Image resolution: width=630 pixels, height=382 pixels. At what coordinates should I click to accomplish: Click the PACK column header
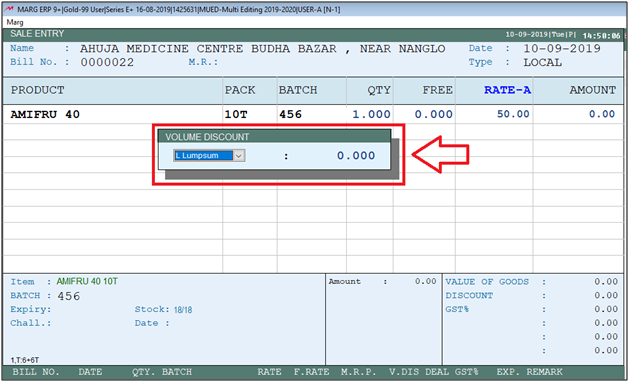coord(240,90)
